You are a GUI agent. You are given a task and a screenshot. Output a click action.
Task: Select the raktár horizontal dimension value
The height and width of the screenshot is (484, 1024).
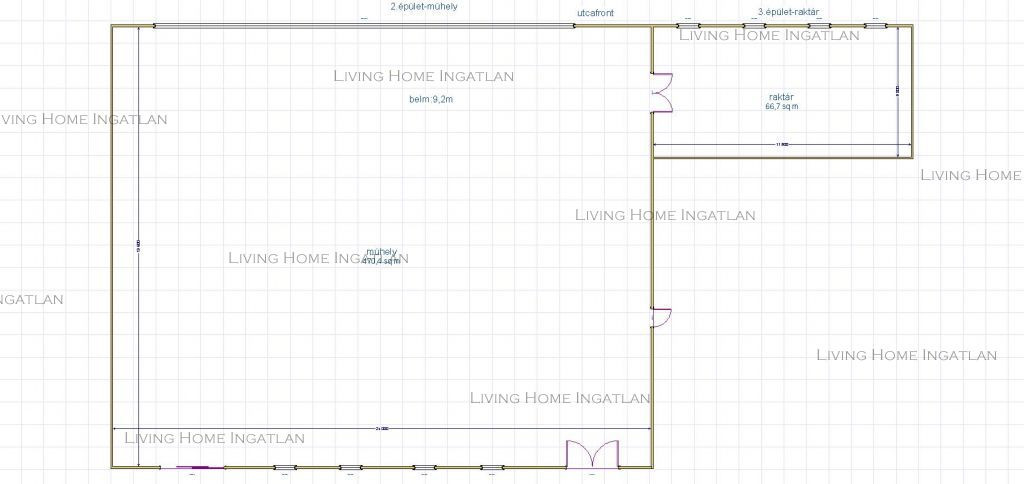click(x=783, y=145)
